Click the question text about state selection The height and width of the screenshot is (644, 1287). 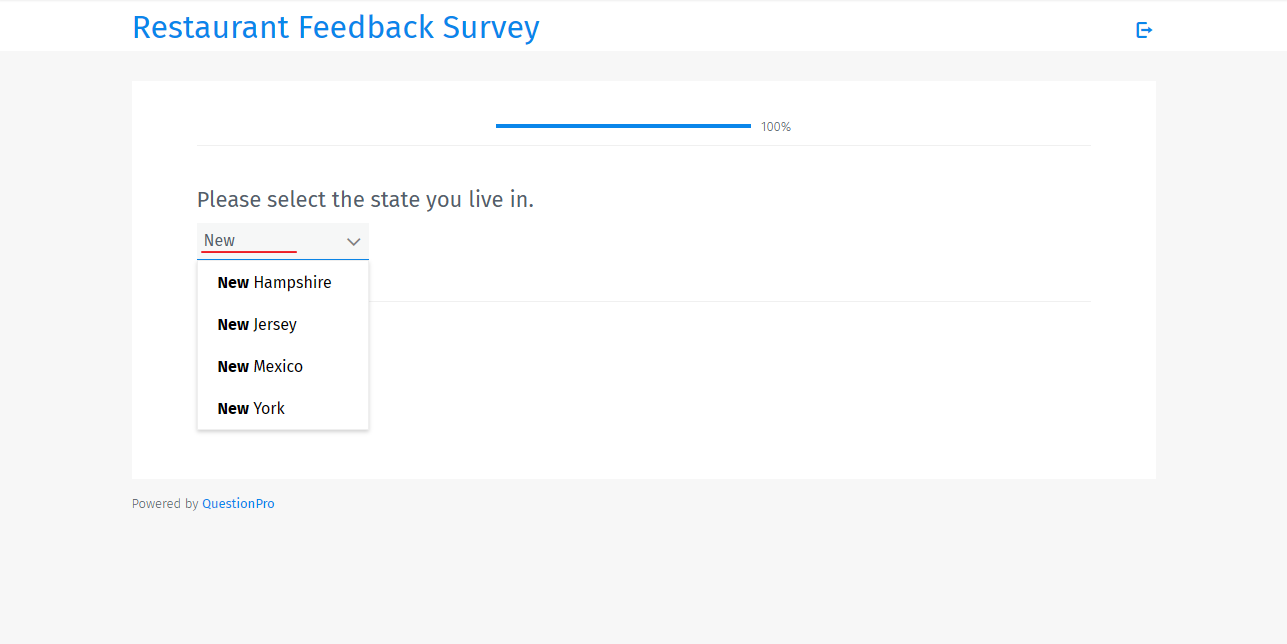tap(365, 199)
